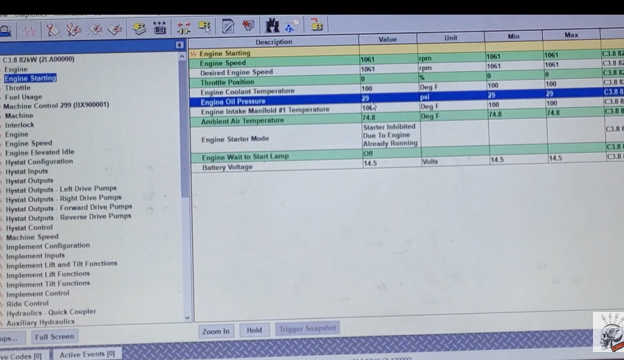Click the yellow stacked-sheets toolbar icon

[x=139, y=29]
